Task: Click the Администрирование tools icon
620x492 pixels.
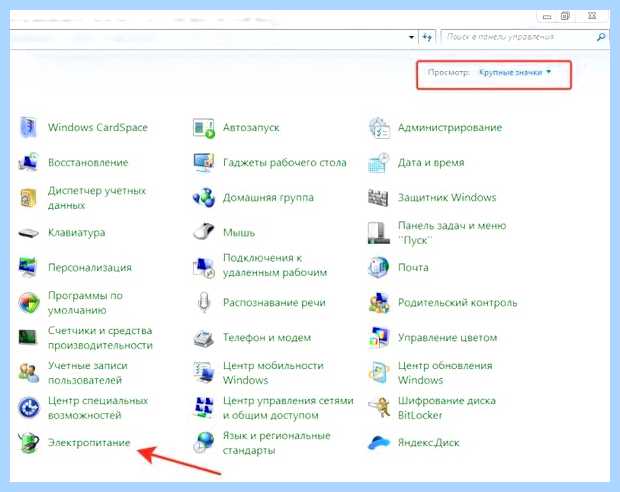Action: [379, 128]
